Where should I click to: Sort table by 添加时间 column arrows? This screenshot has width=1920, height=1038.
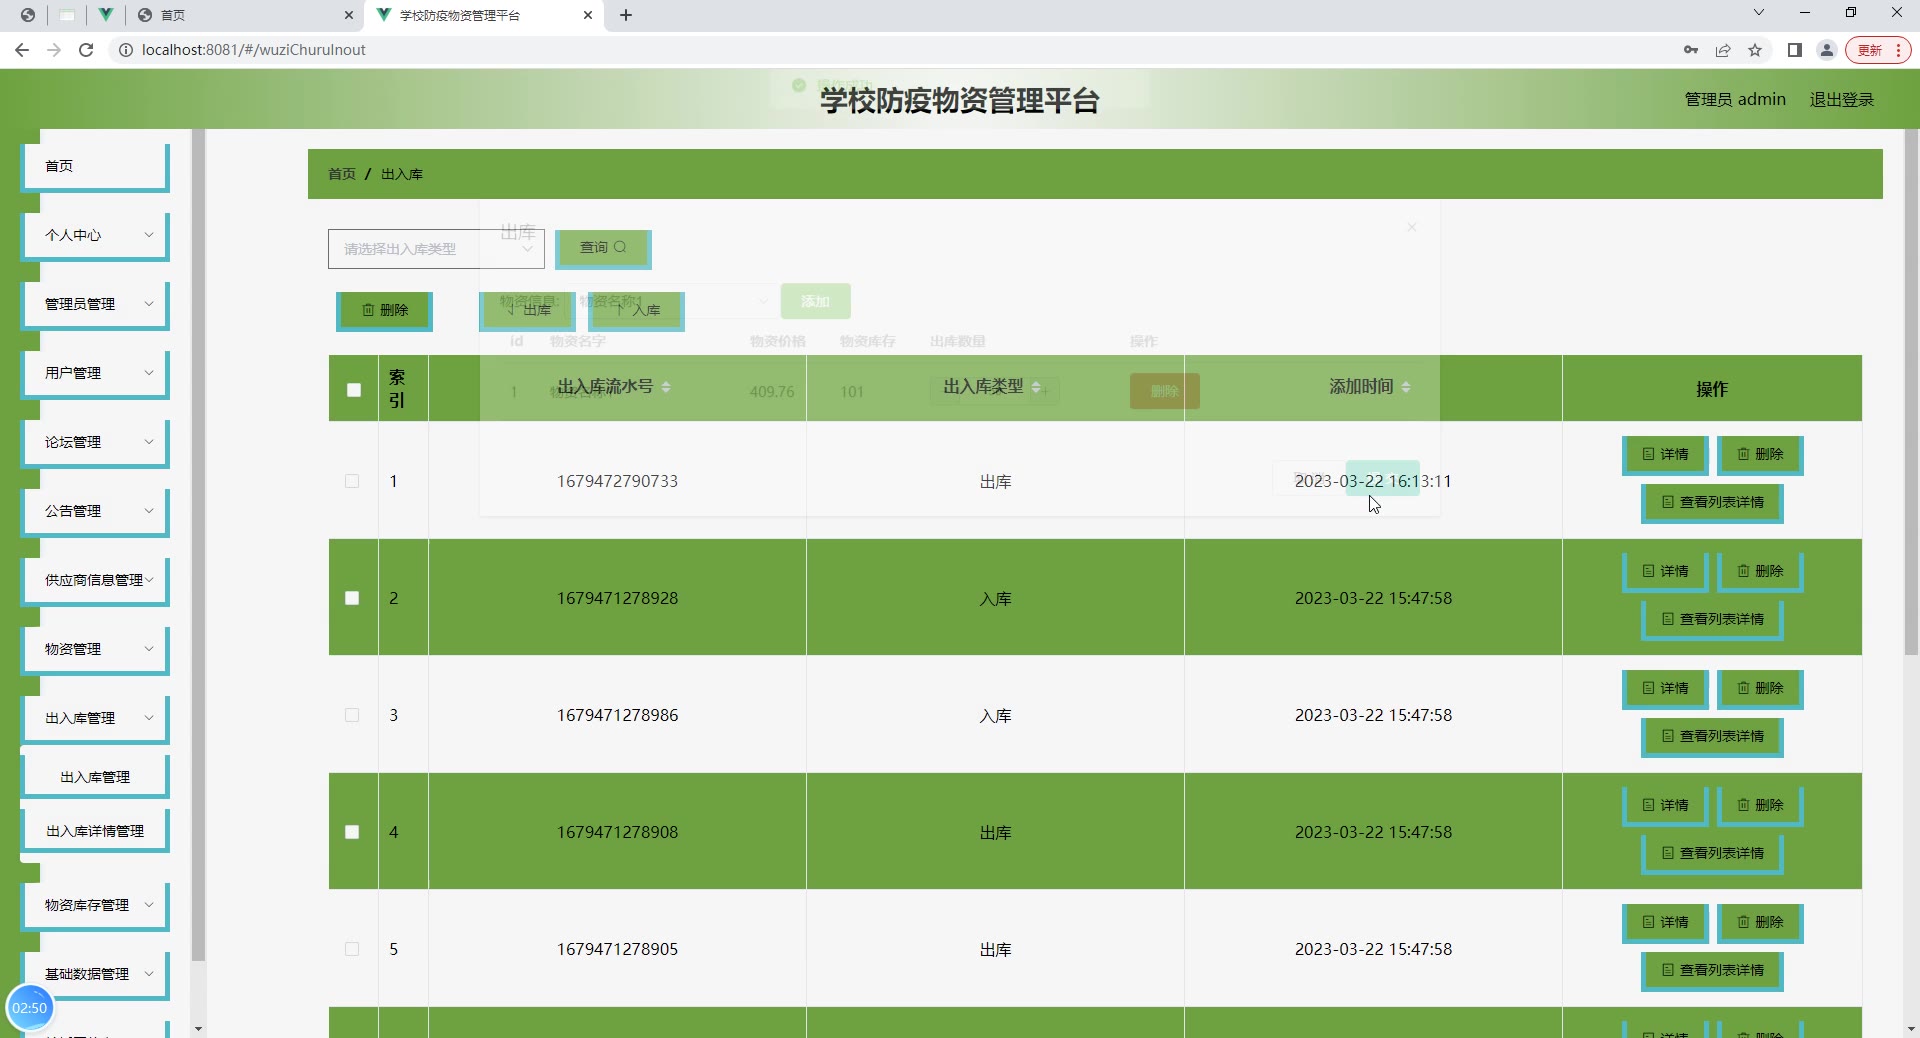(1406, 387)
